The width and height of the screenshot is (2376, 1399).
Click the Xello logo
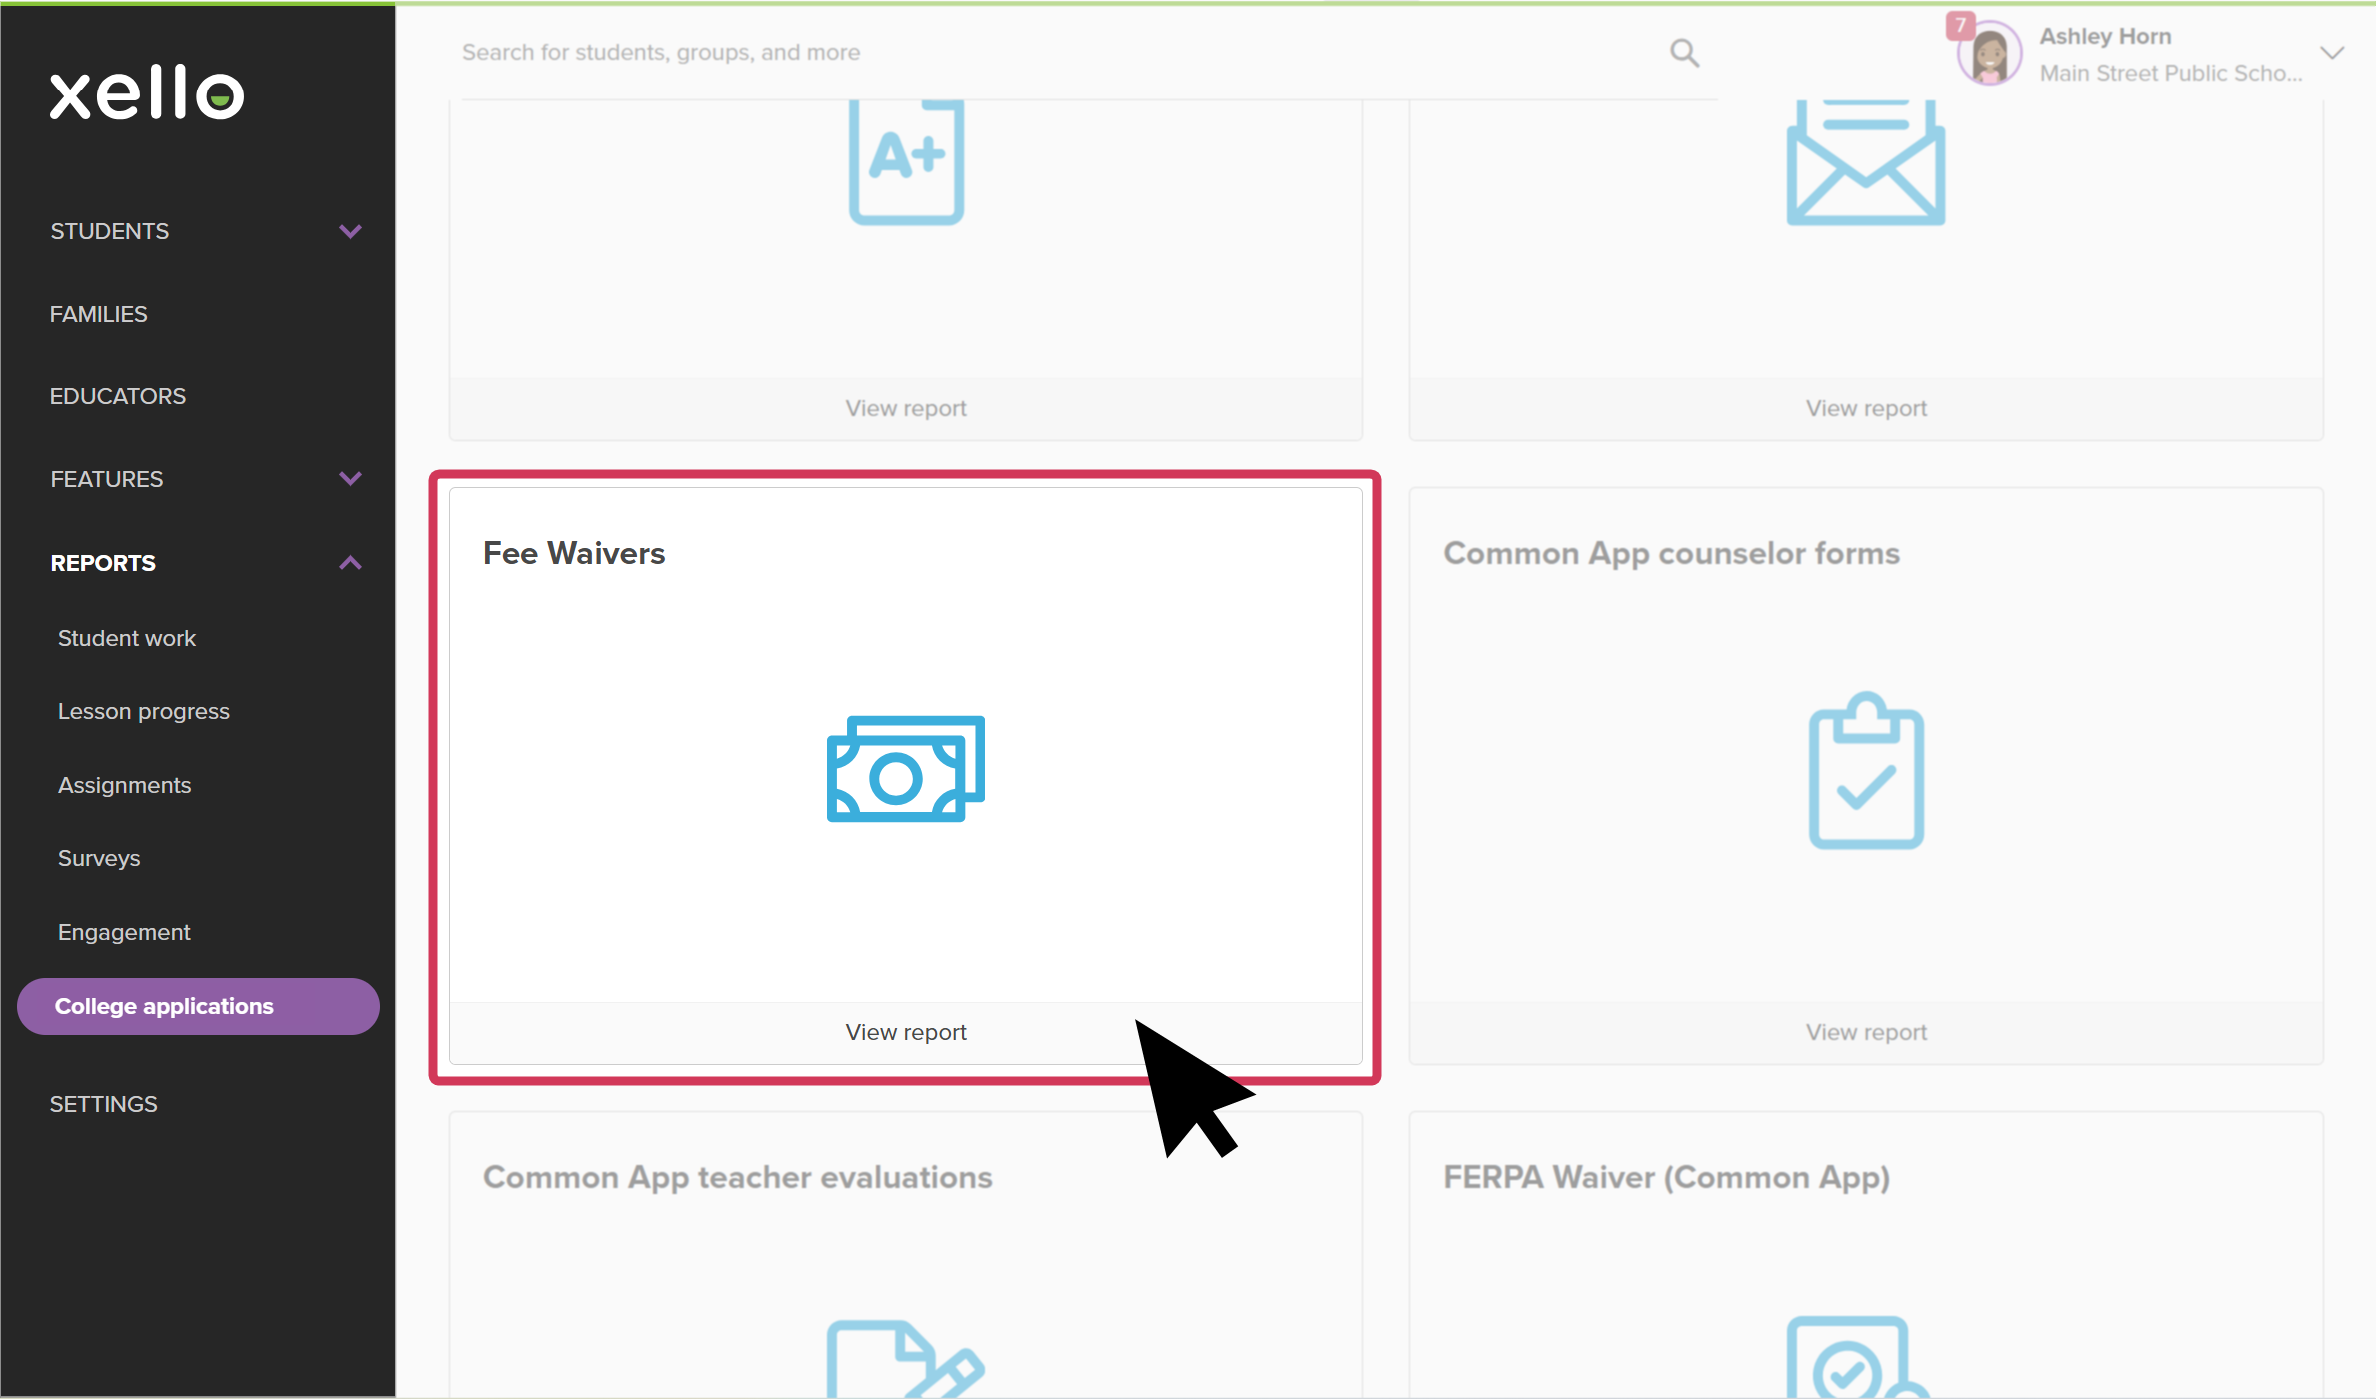click(147, 93)
